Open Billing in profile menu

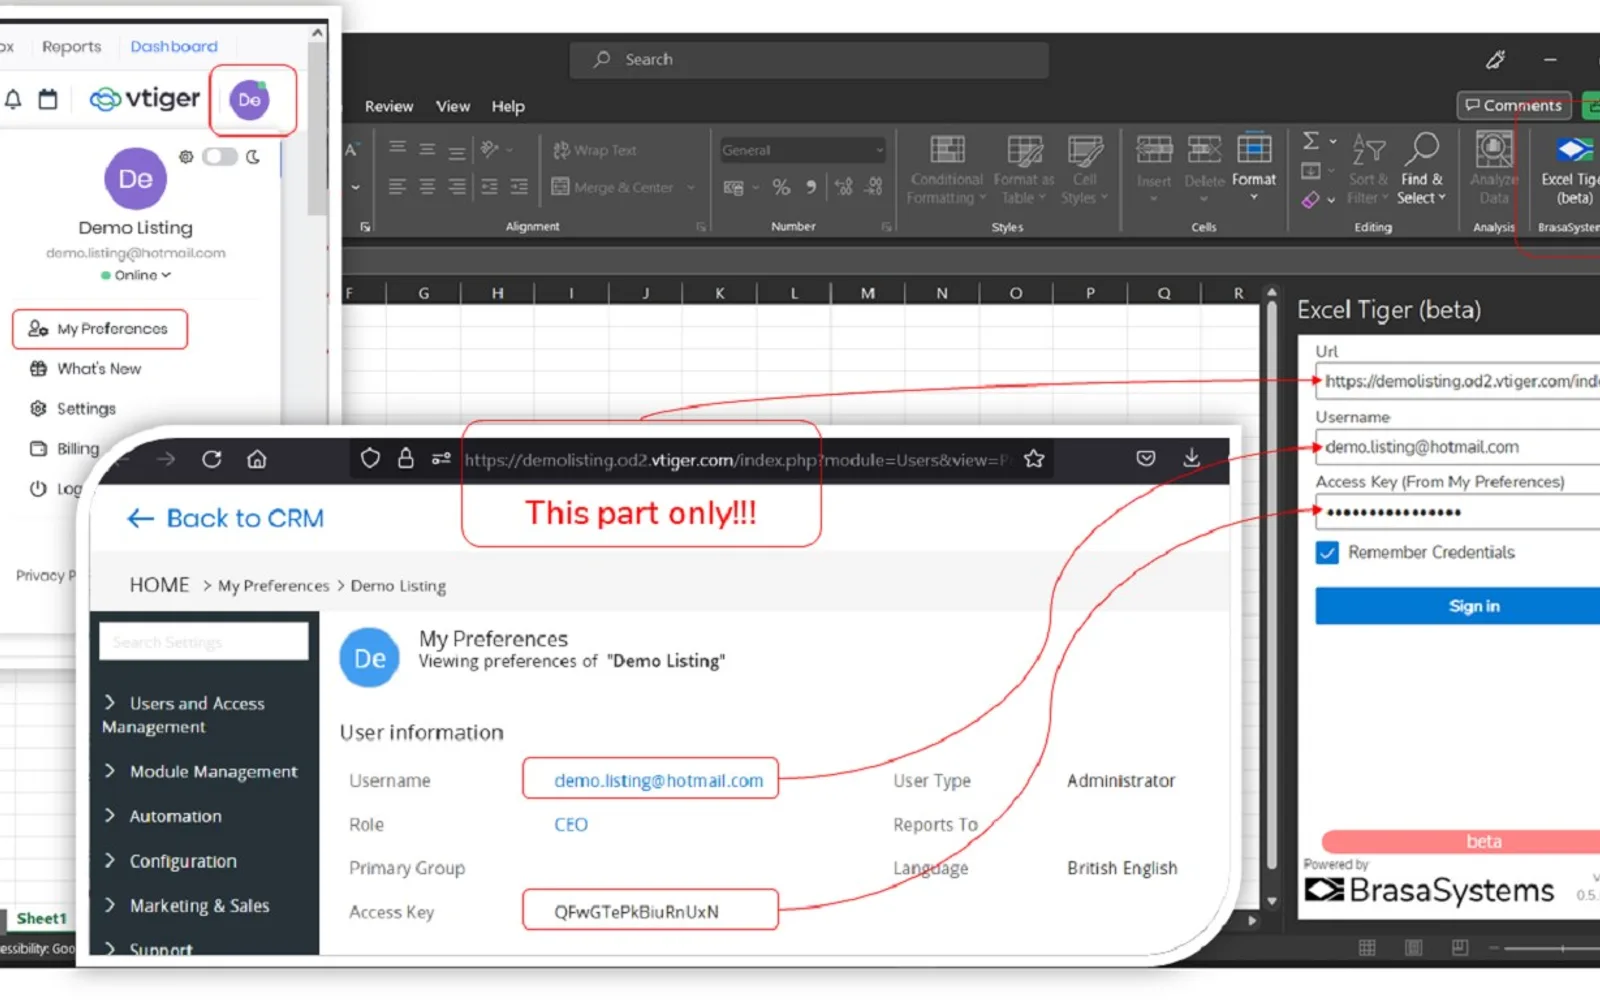65,449
